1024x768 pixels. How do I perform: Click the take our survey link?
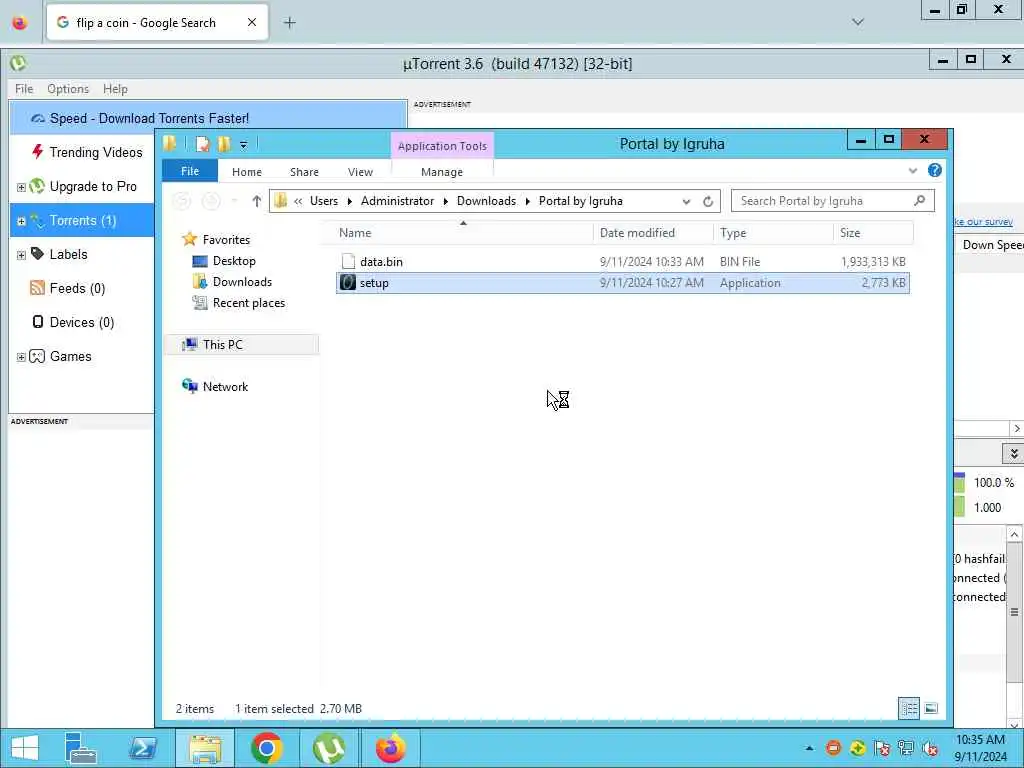(x=984, y=222)
